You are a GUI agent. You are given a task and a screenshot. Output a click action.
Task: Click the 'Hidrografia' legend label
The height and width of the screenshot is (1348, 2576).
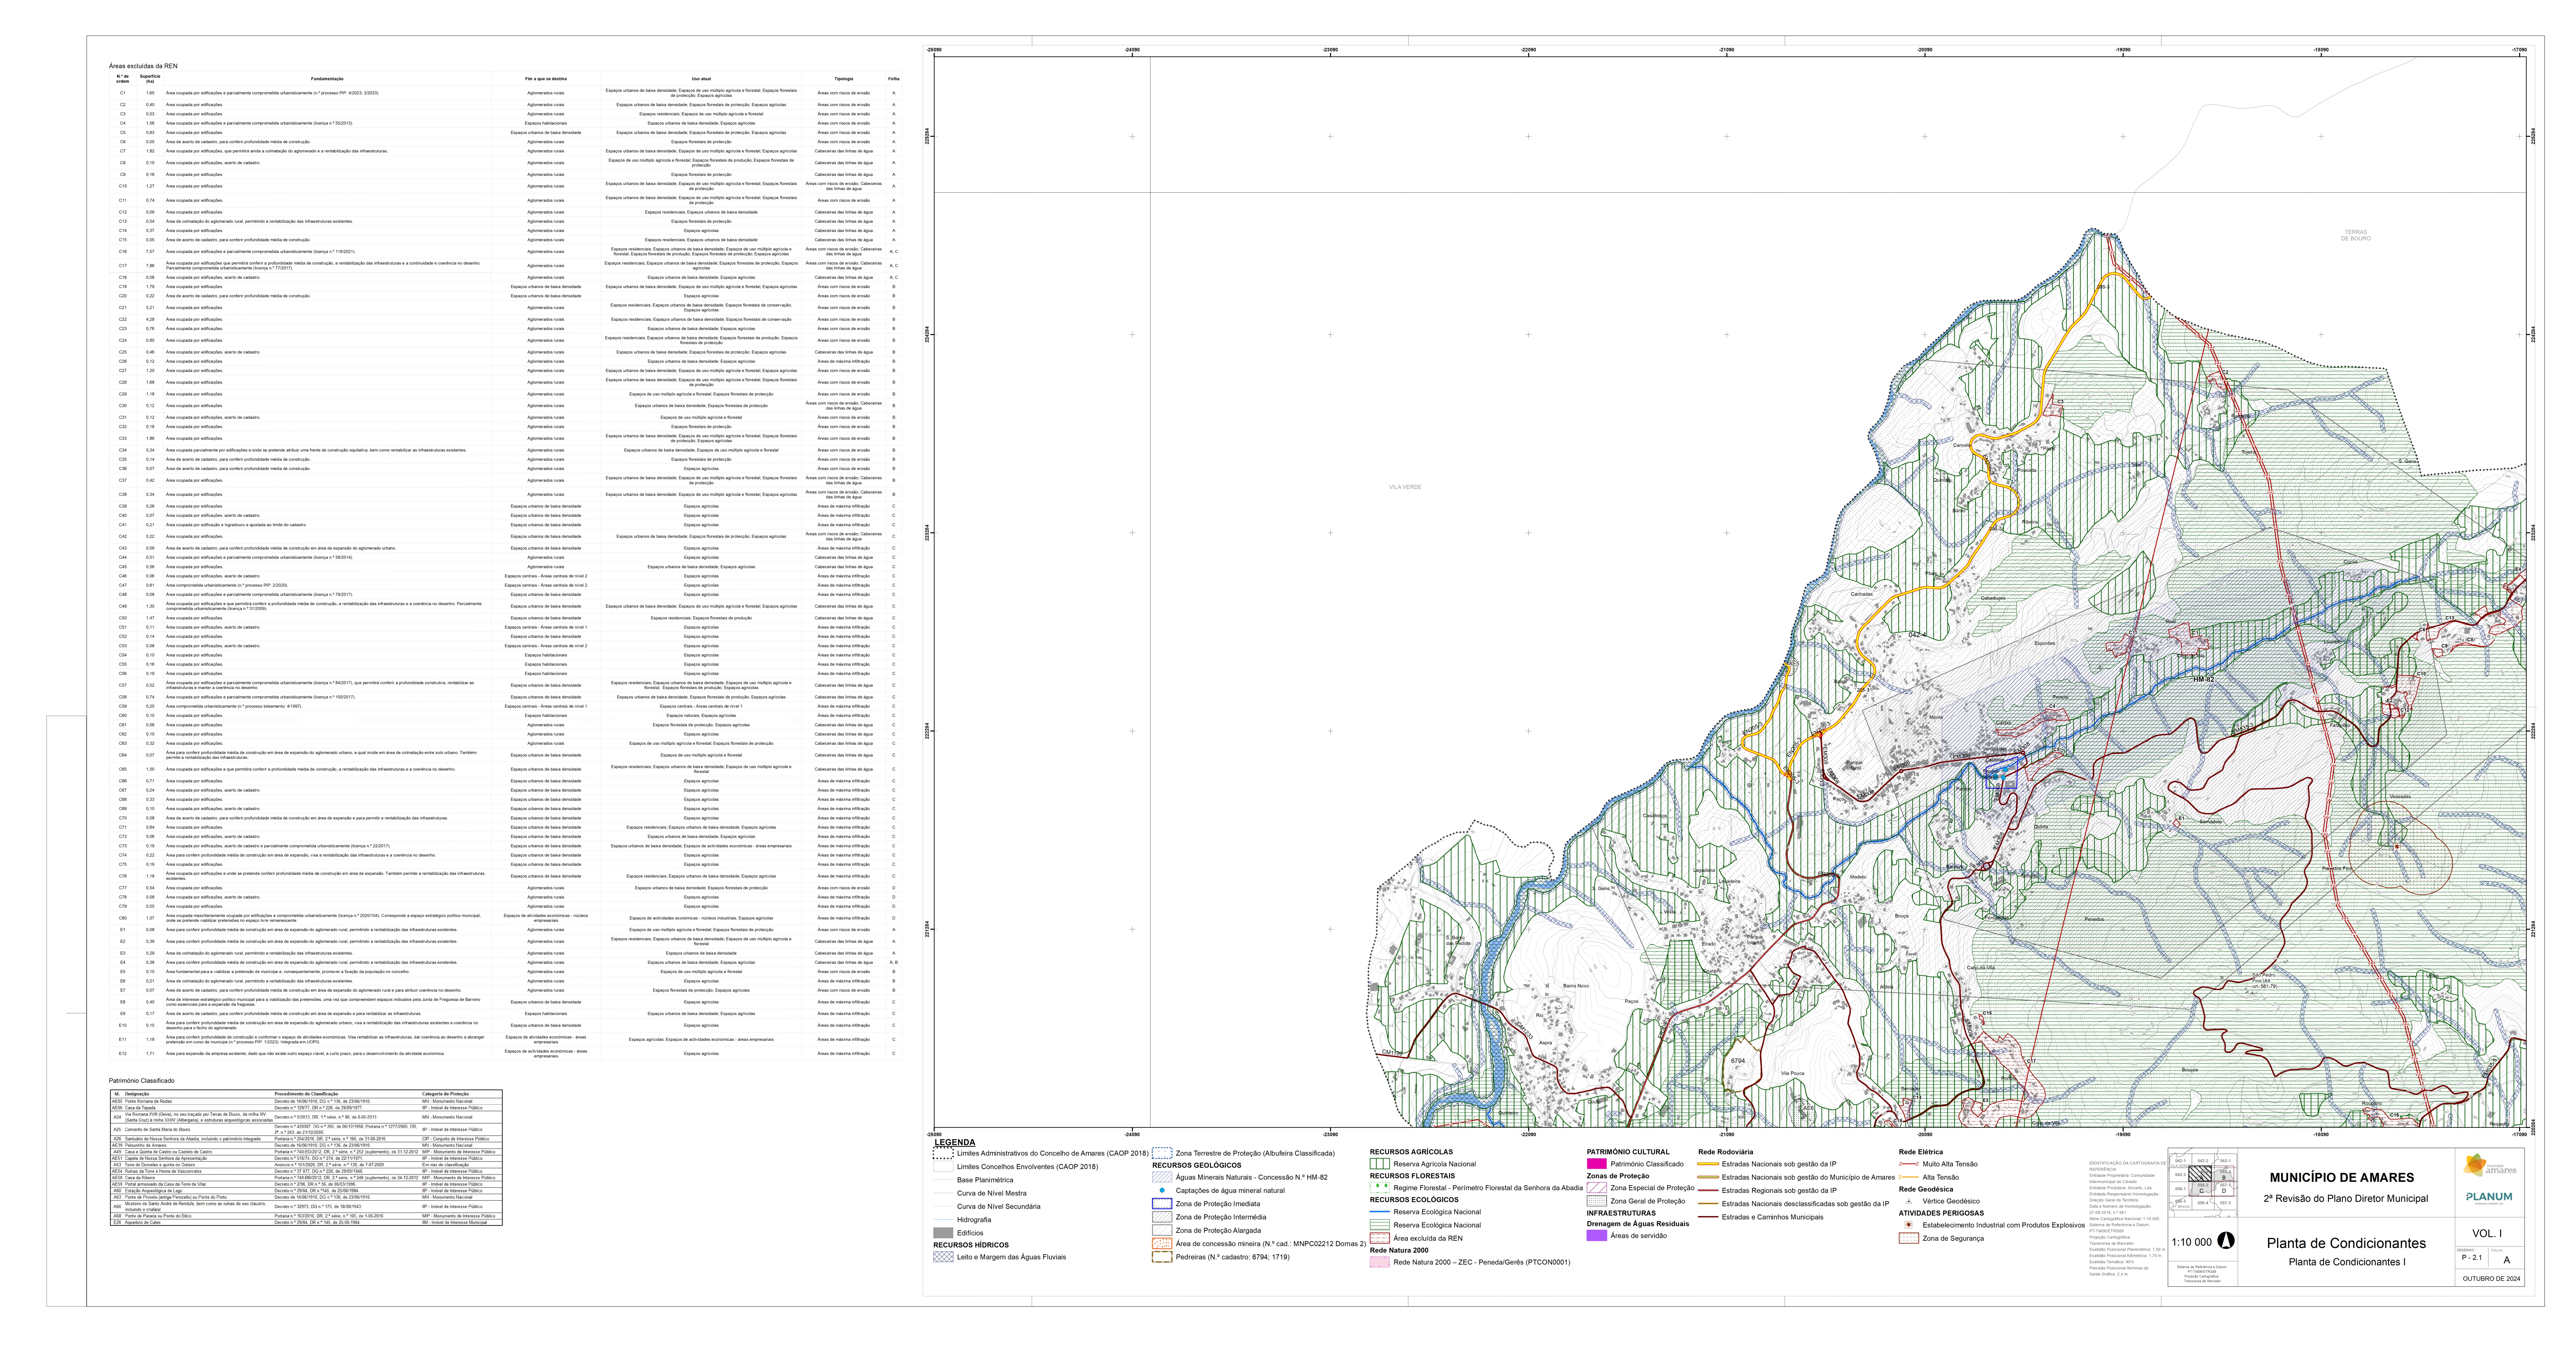point(974,1220)
